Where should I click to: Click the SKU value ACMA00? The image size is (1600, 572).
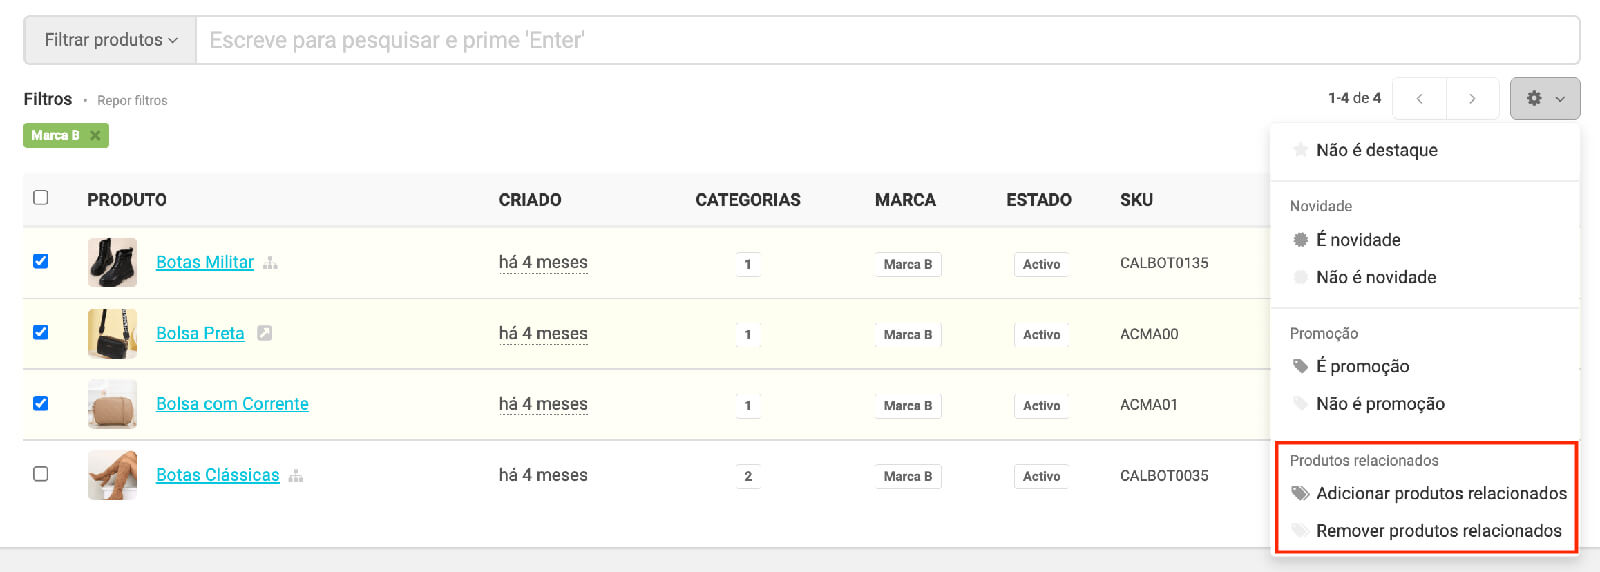(1149, 334)
